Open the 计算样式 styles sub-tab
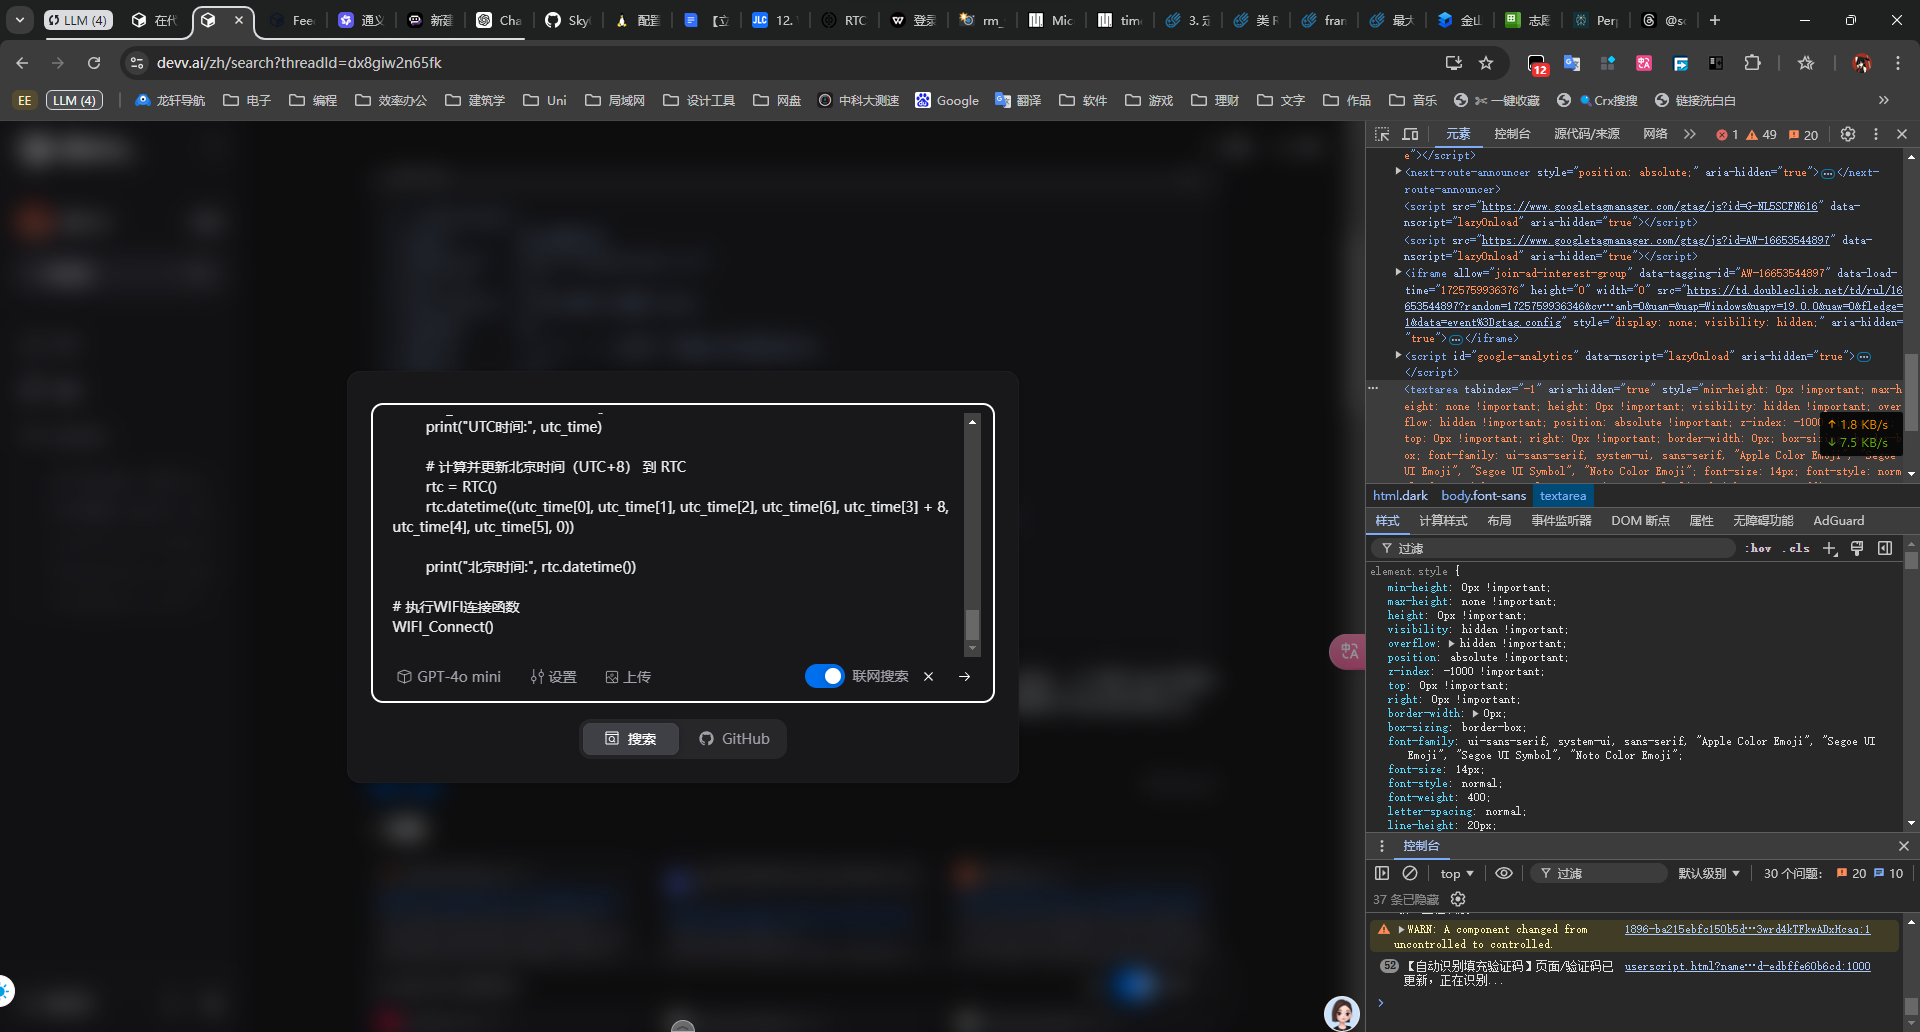This screenshot has width=1920, height=1032. coord(1442,521)
